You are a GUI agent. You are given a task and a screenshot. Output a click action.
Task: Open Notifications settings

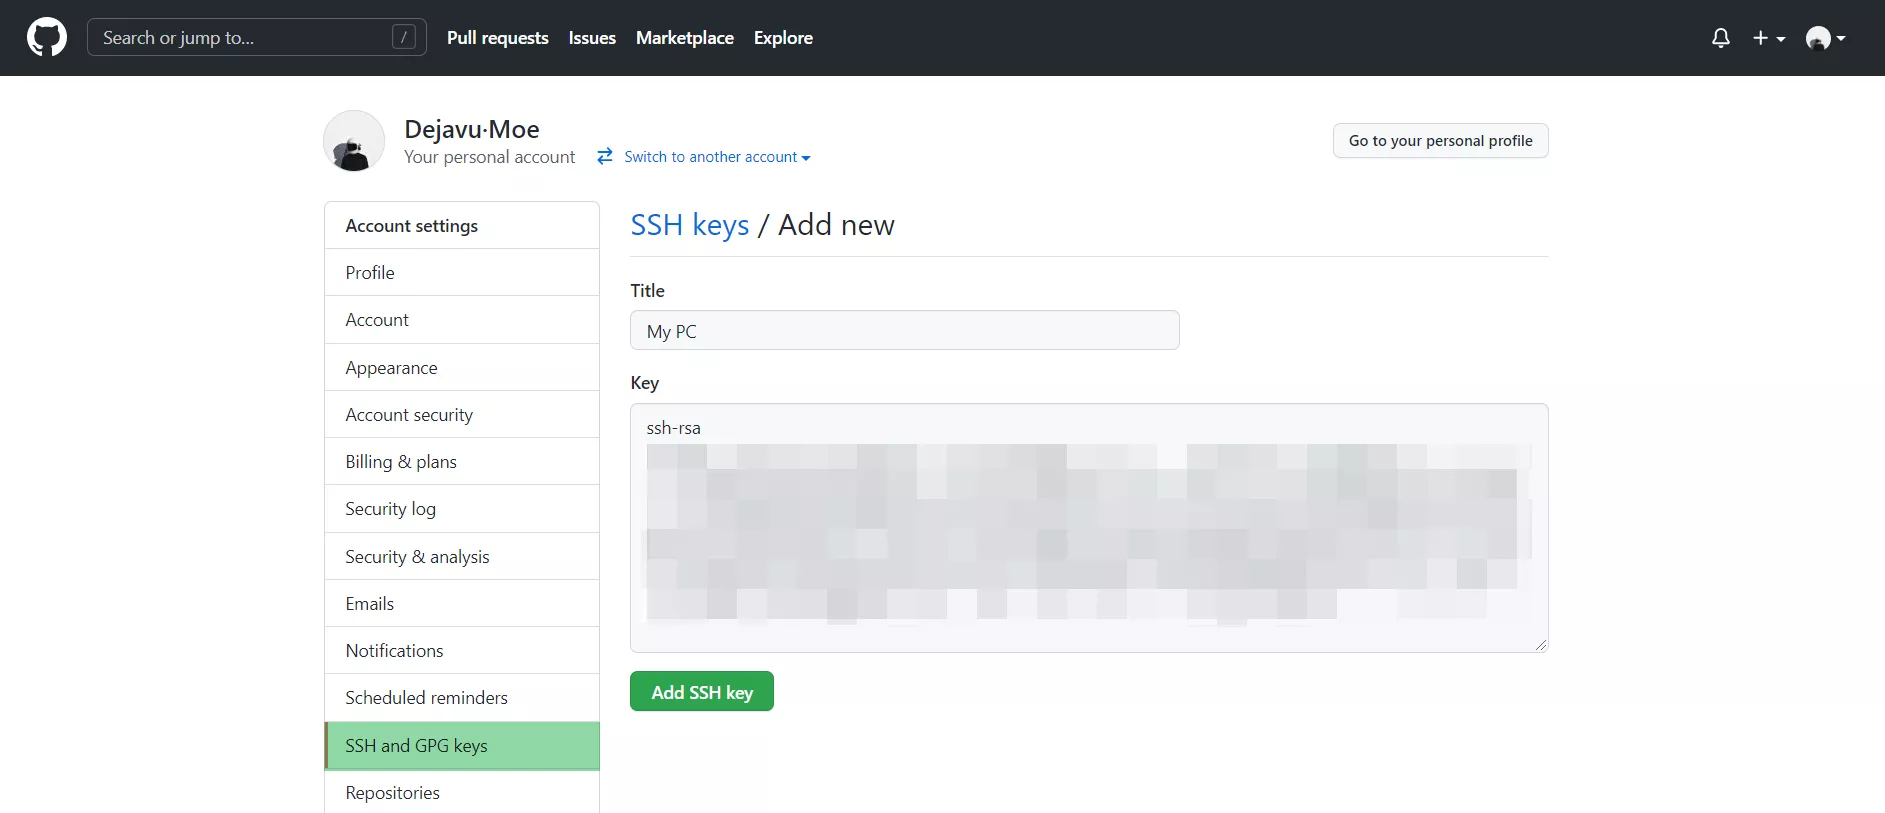462,651
